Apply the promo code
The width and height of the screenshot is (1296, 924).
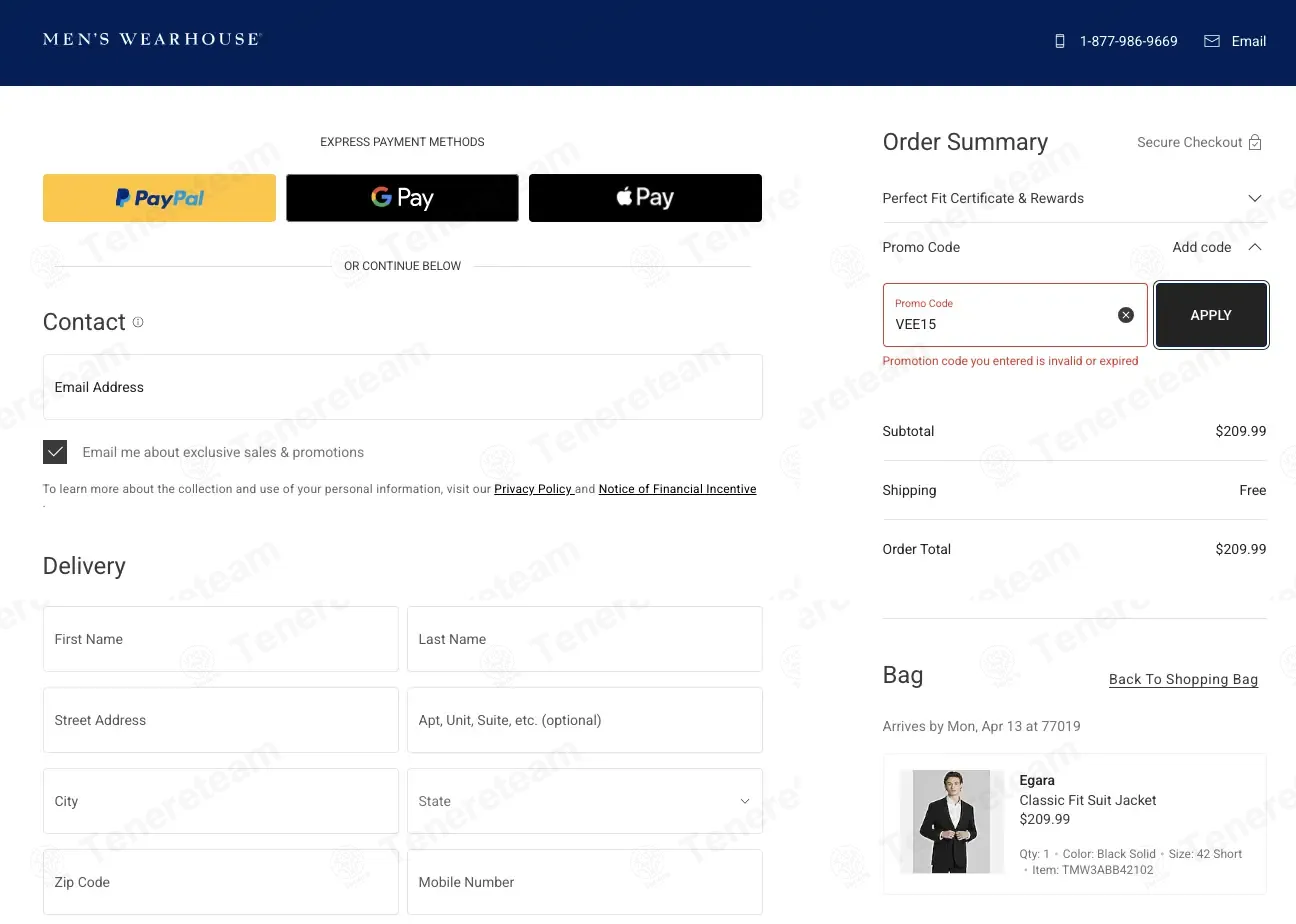point(1211,315)
